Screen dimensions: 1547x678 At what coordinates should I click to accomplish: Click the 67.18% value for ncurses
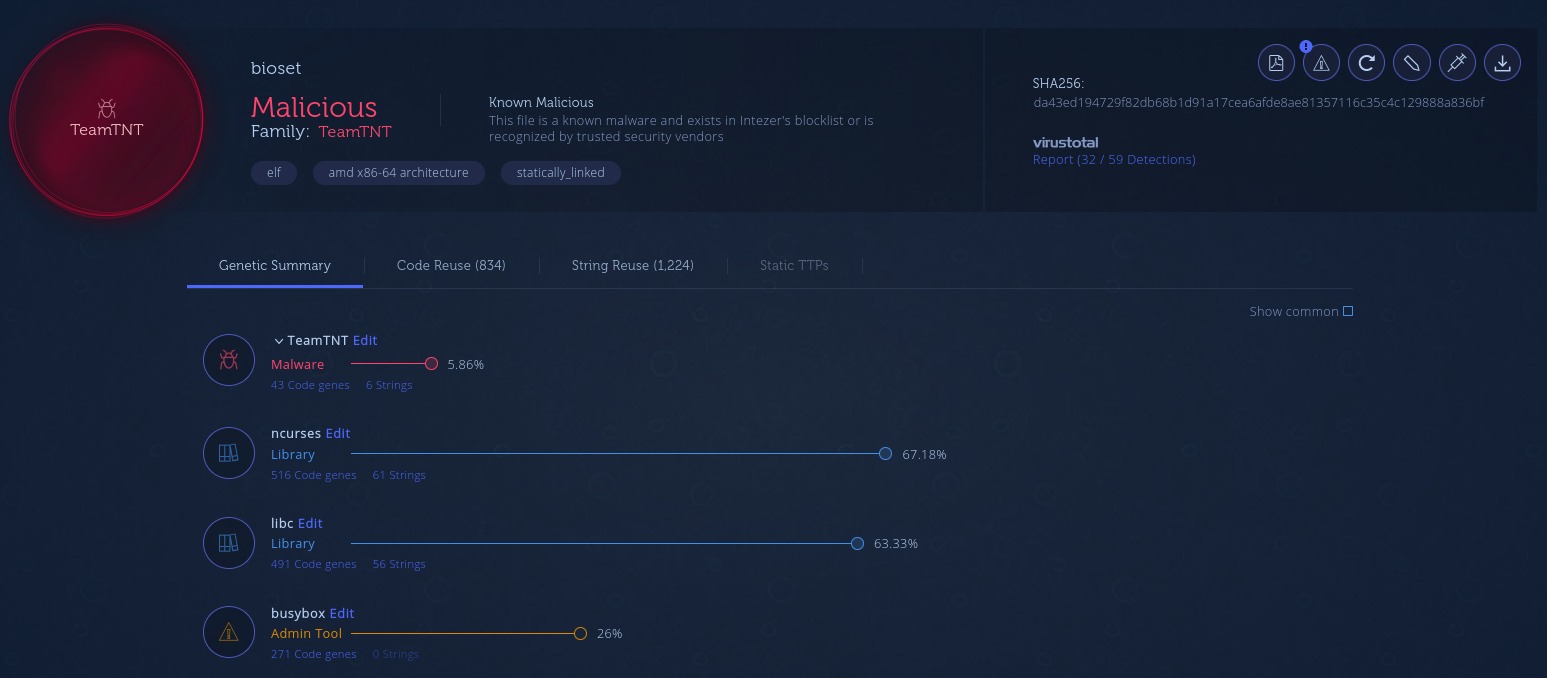(924, 454)
